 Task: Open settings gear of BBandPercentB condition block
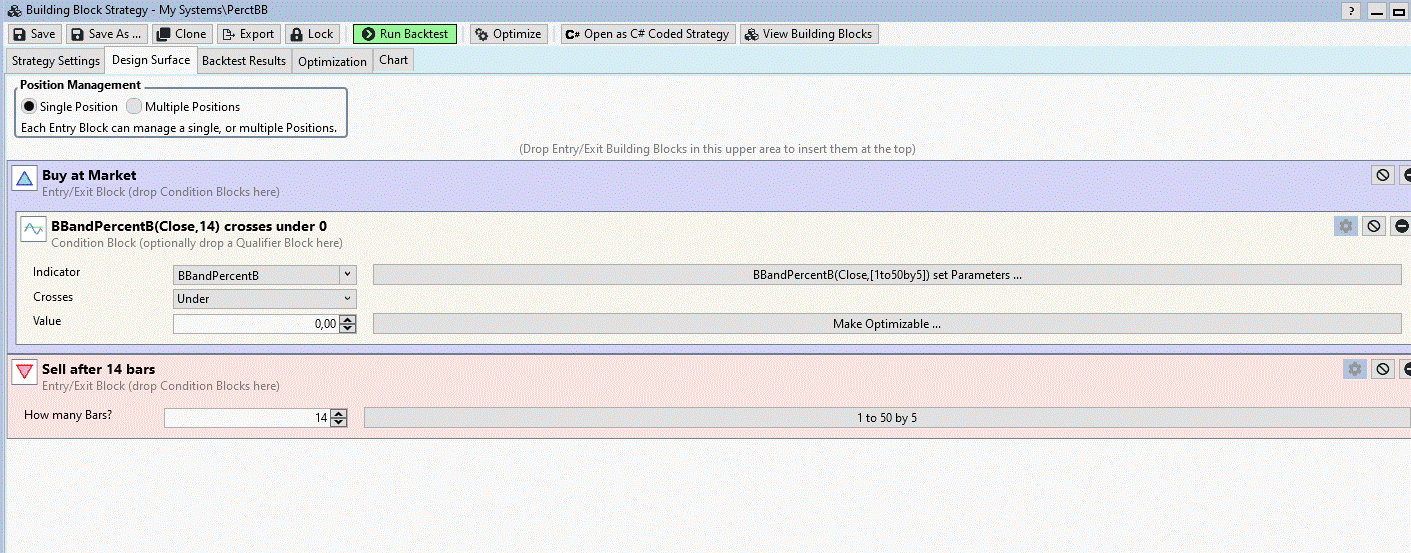point(1346,226)
